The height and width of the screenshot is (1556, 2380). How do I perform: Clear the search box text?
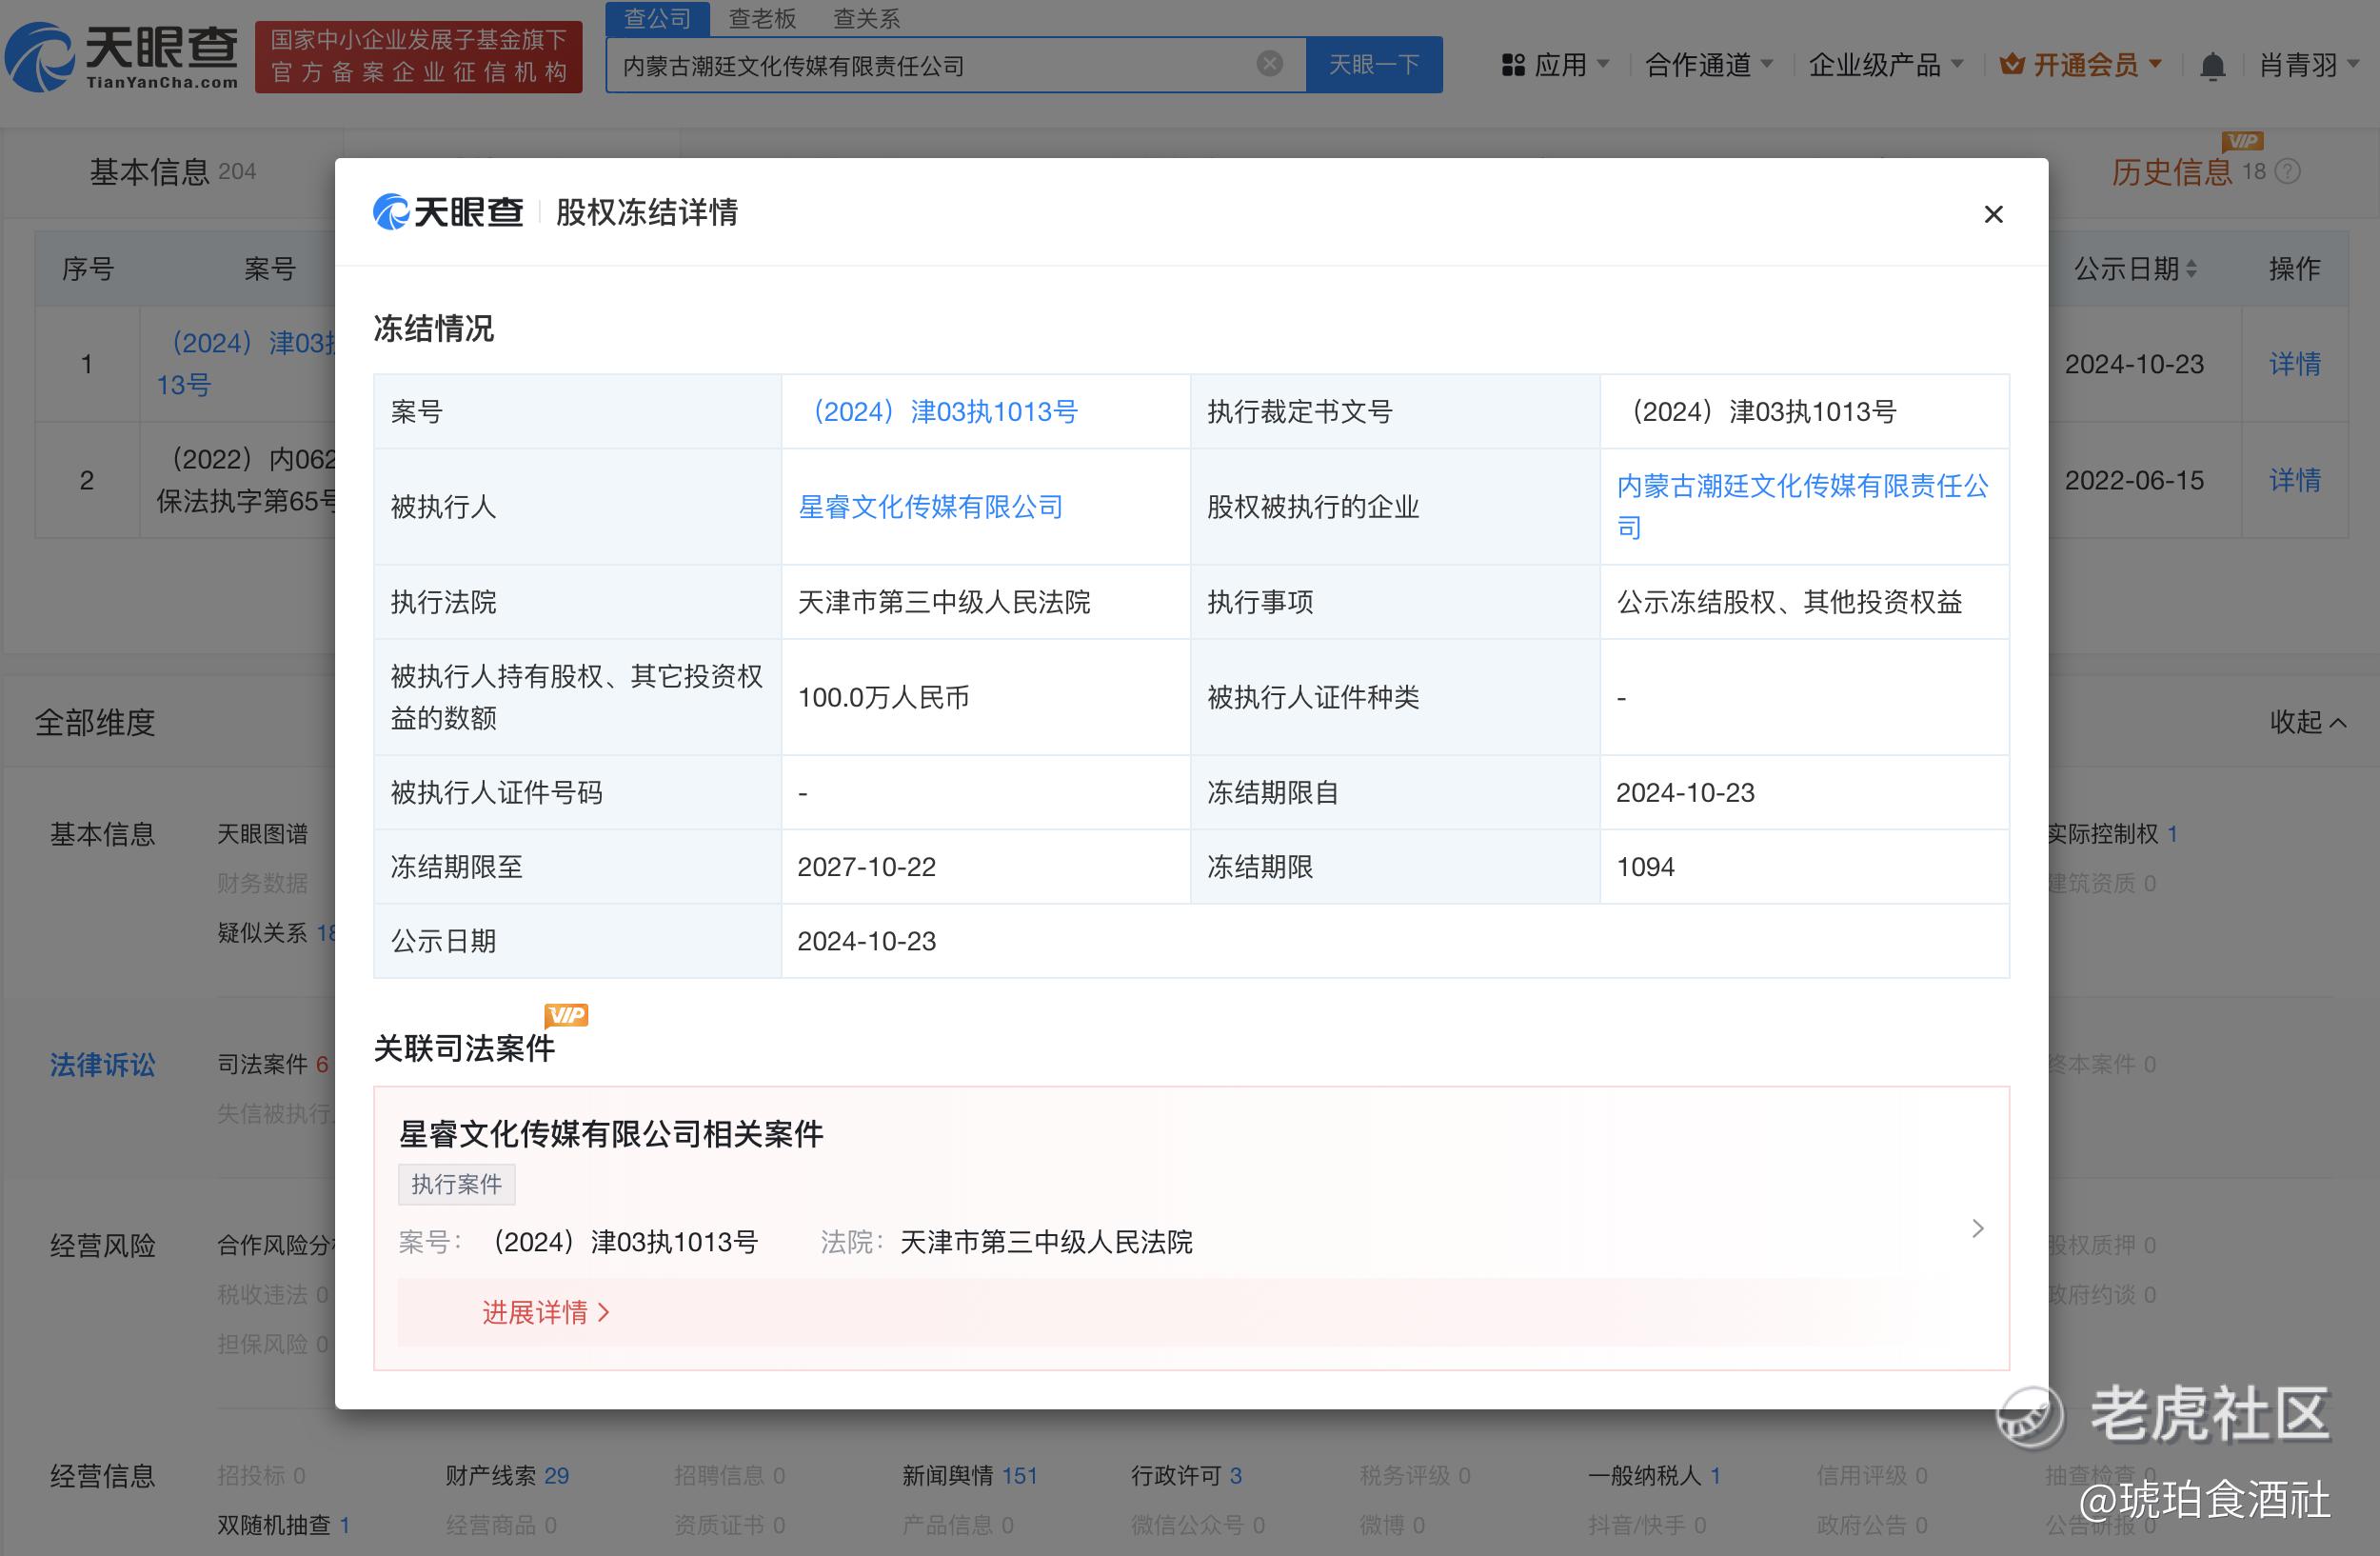1269,64
